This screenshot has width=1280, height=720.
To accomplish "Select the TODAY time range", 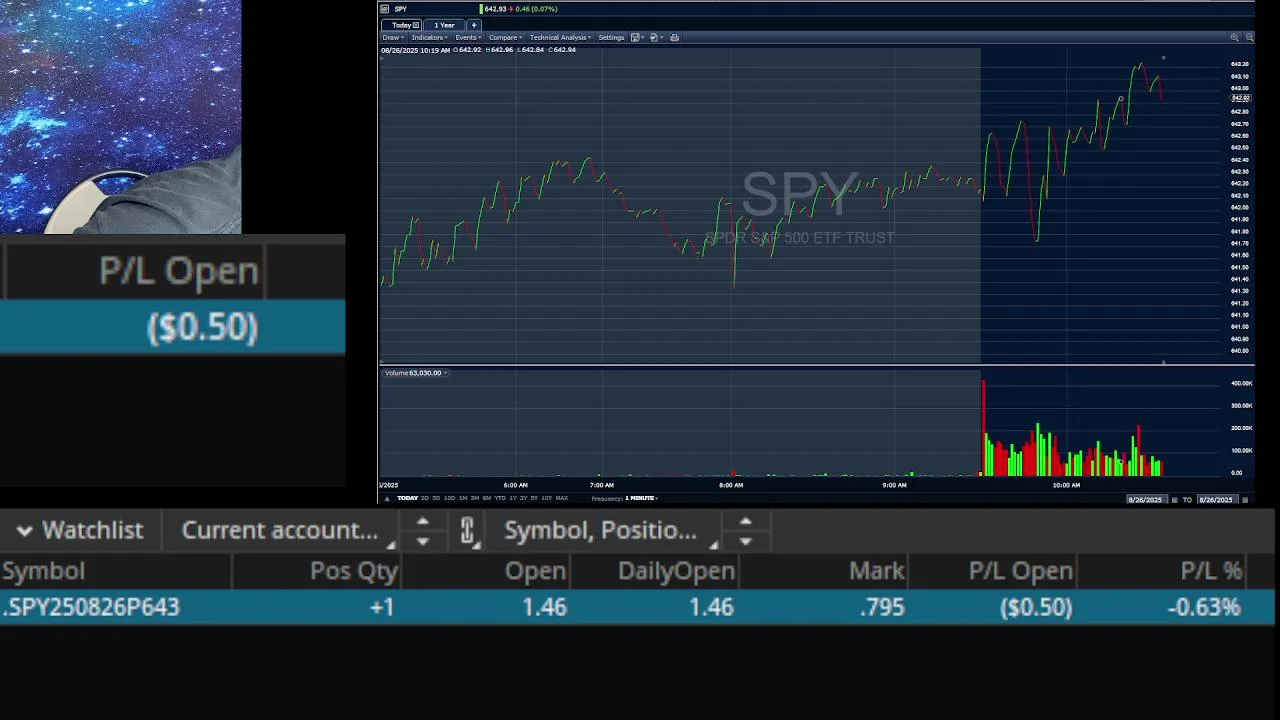I will (407, 498).
